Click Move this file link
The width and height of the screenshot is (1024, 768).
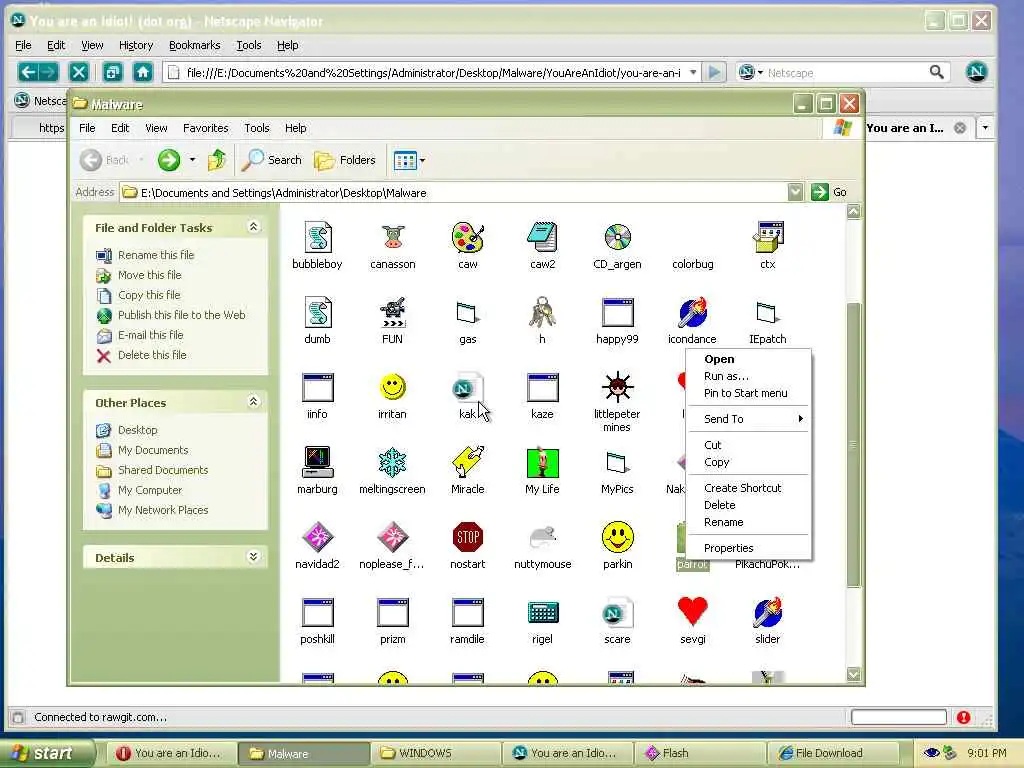tap(150, 275)
